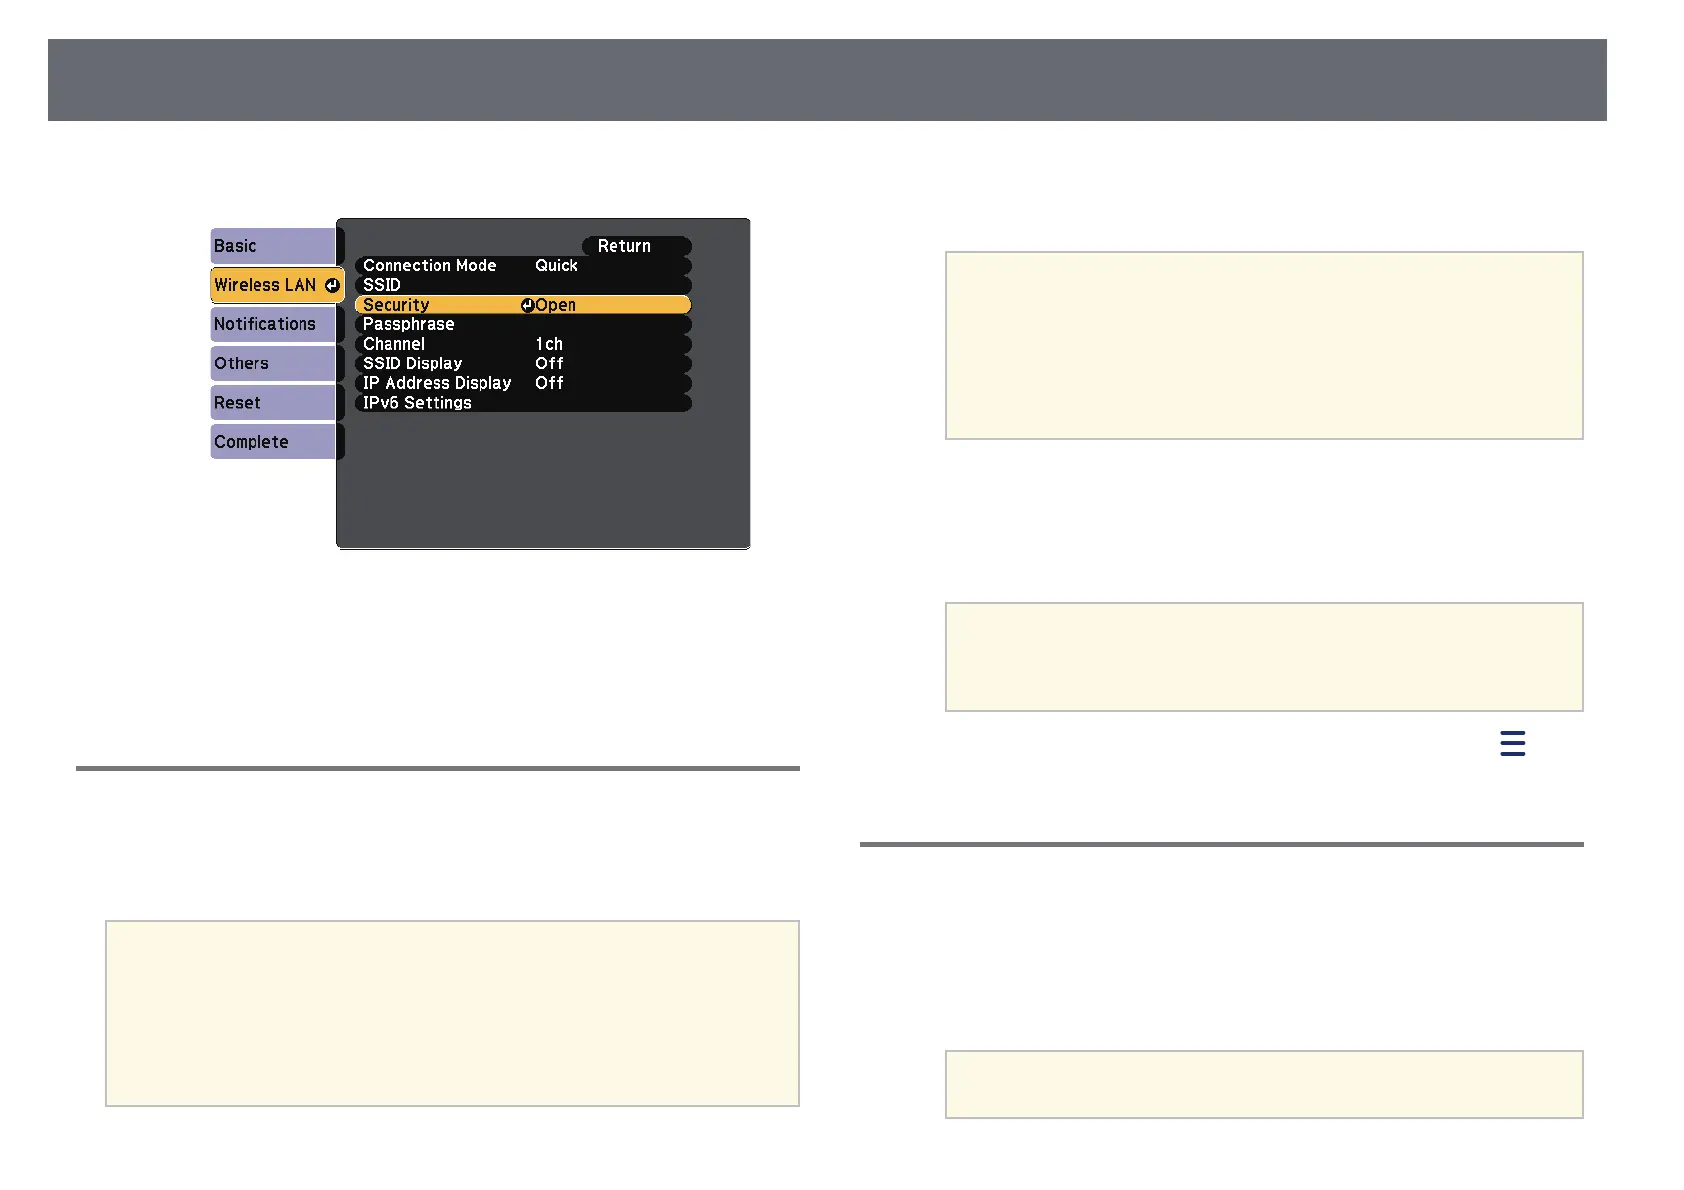The height and width of the screenshot is (1190, 1684).
Task: Select the Wireless LAN menu tab
Action: point(277,285)
